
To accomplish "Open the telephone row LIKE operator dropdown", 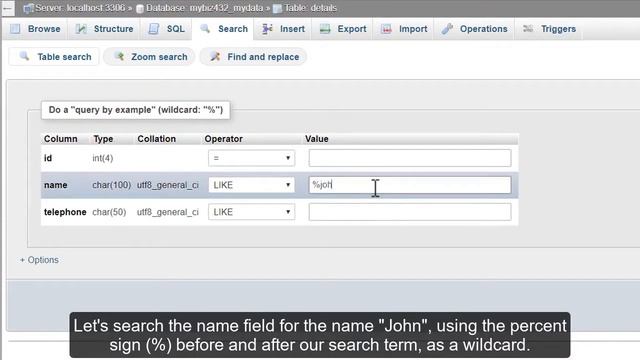I will [x=251, y=212].
